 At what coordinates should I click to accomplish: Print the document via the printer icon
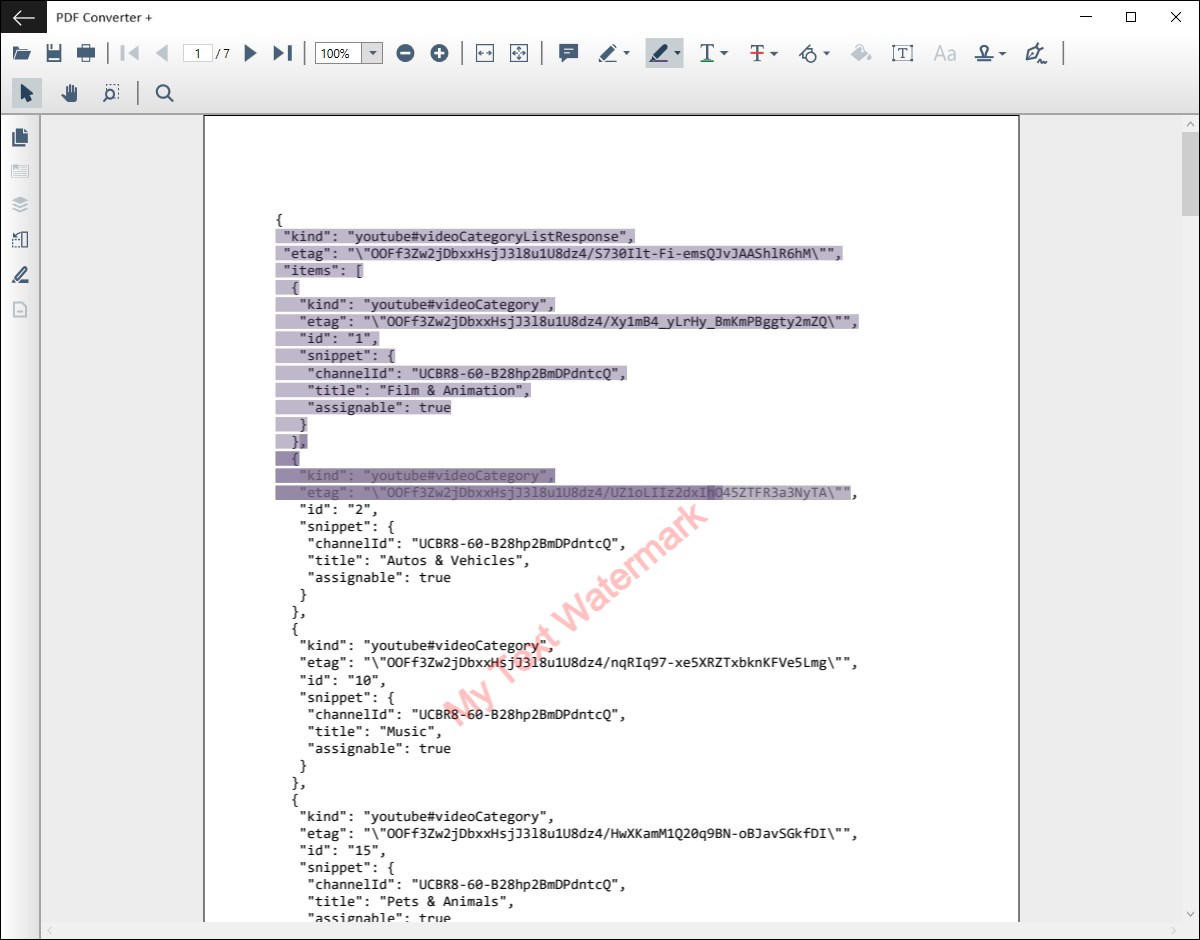pyautogui.click(x=87, y=53)
